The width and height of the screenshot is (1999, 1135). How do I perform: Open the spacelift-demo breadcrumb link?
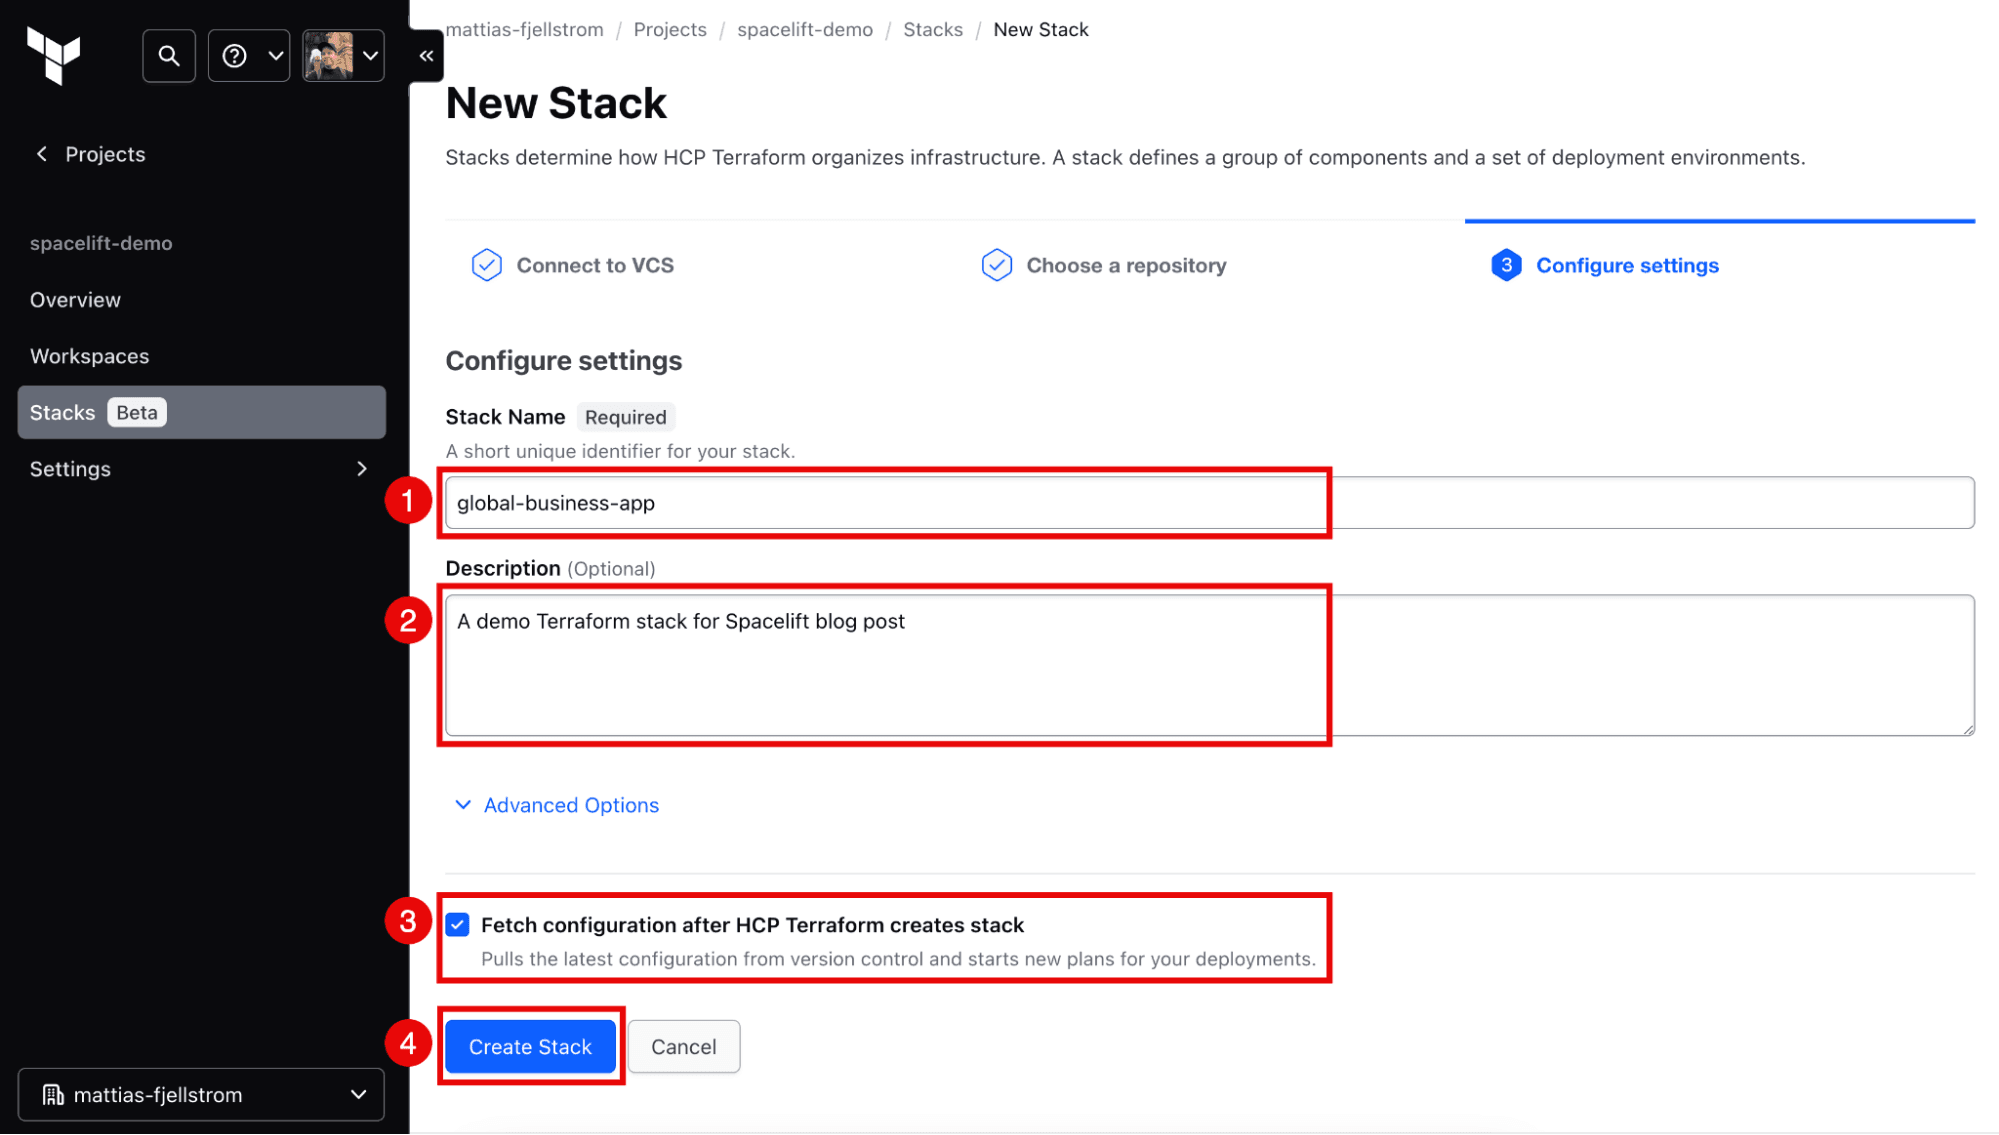point(804,29)
